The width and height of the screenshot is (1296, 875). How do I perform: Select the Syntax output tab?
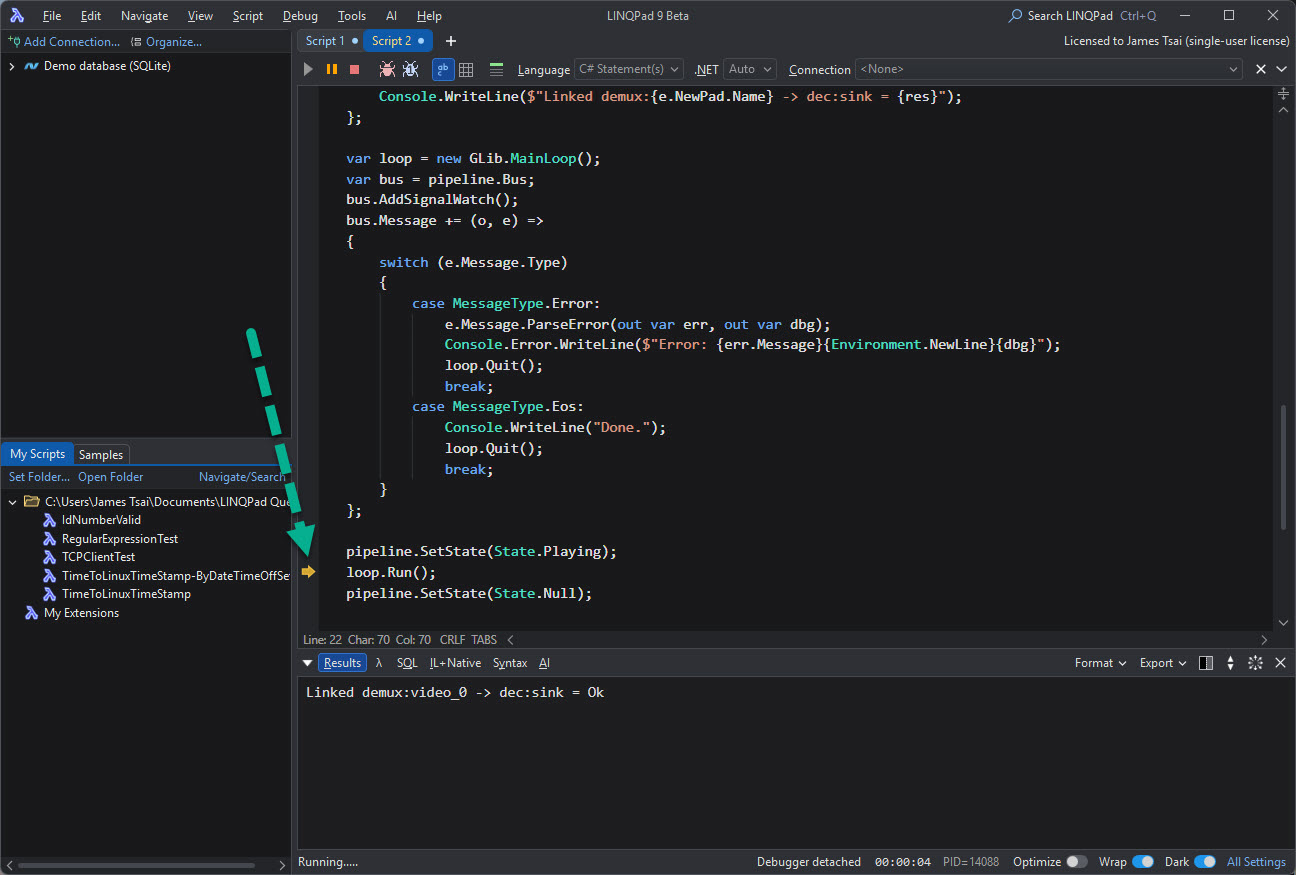tap(510, 663)
